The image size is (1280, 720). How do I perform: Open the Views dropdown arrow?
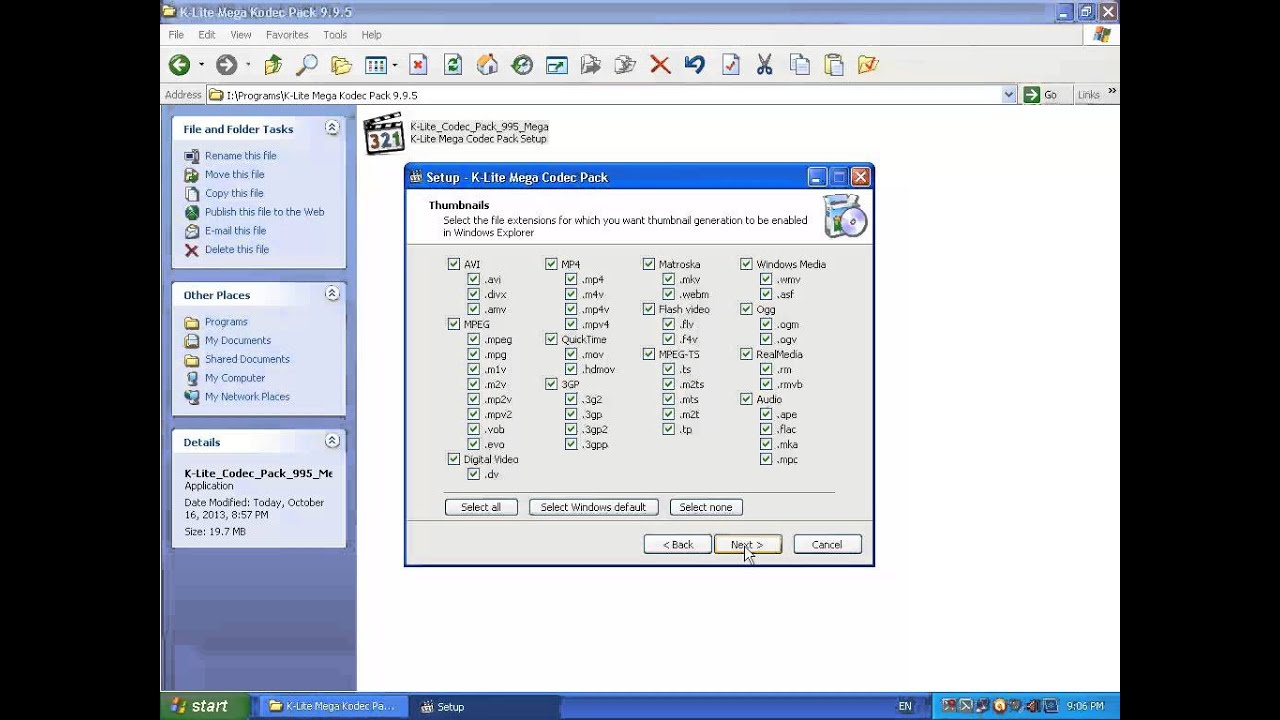pyautogui.click(x=395, y=65)
